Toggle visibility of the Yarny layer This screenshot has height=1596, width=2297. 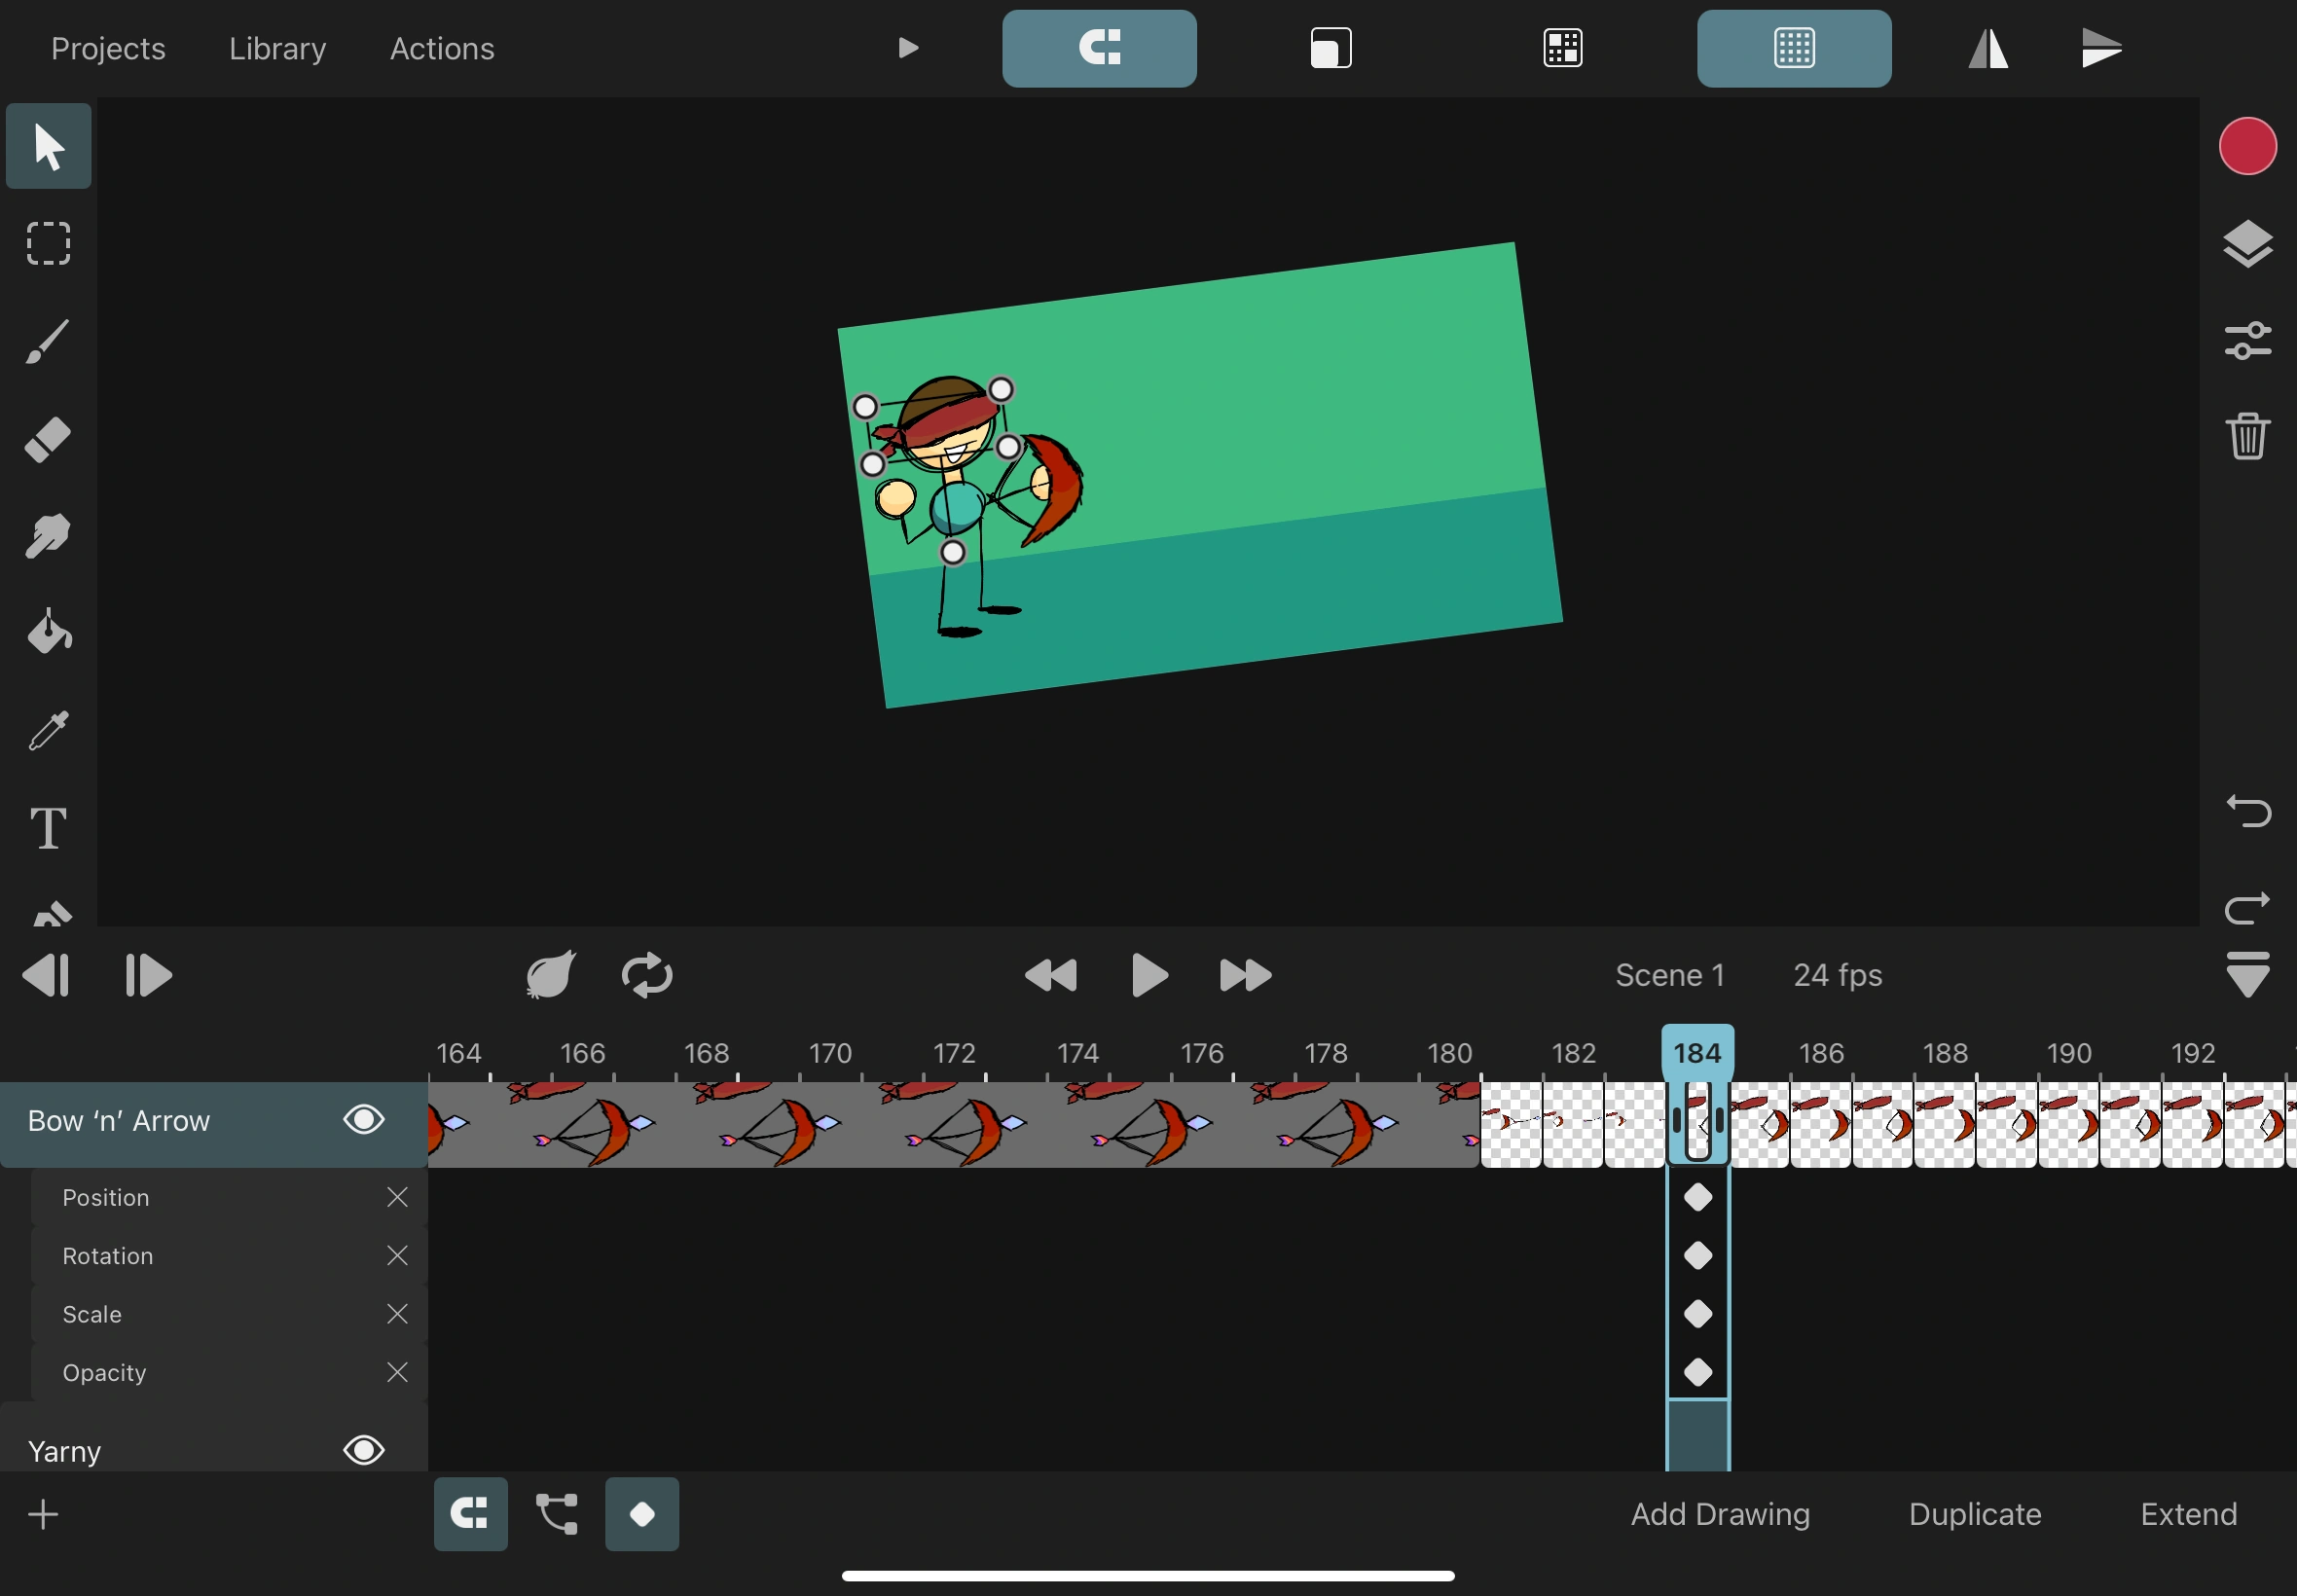363,1449
